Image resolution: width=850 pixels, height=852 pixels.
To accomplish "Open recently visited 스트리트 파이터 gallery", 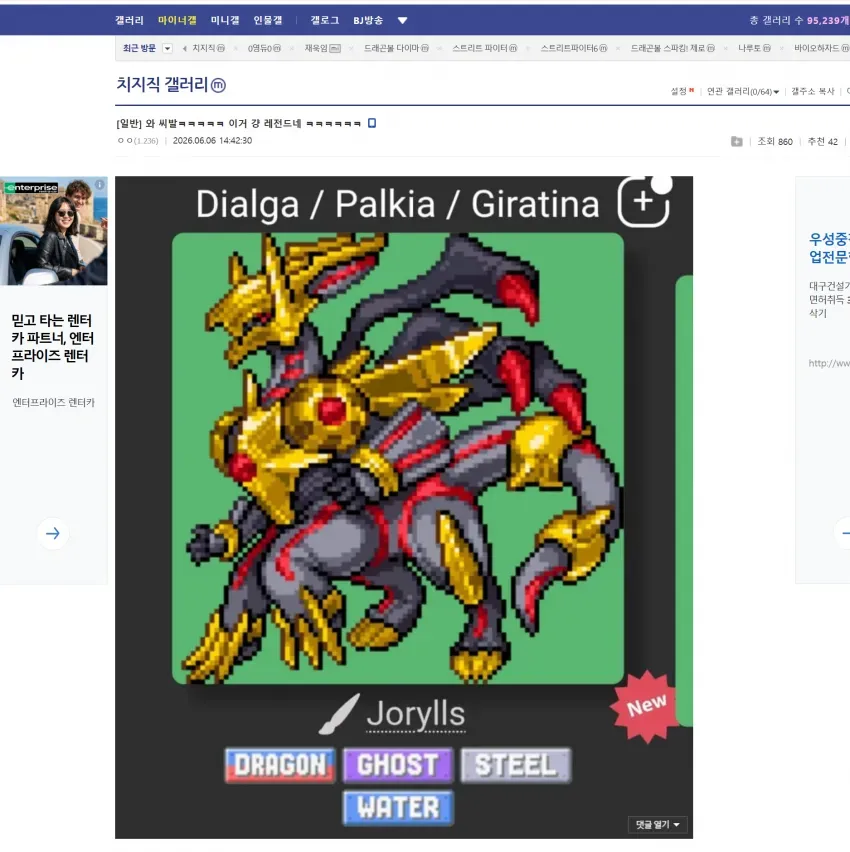I will (x=485, y=48).
